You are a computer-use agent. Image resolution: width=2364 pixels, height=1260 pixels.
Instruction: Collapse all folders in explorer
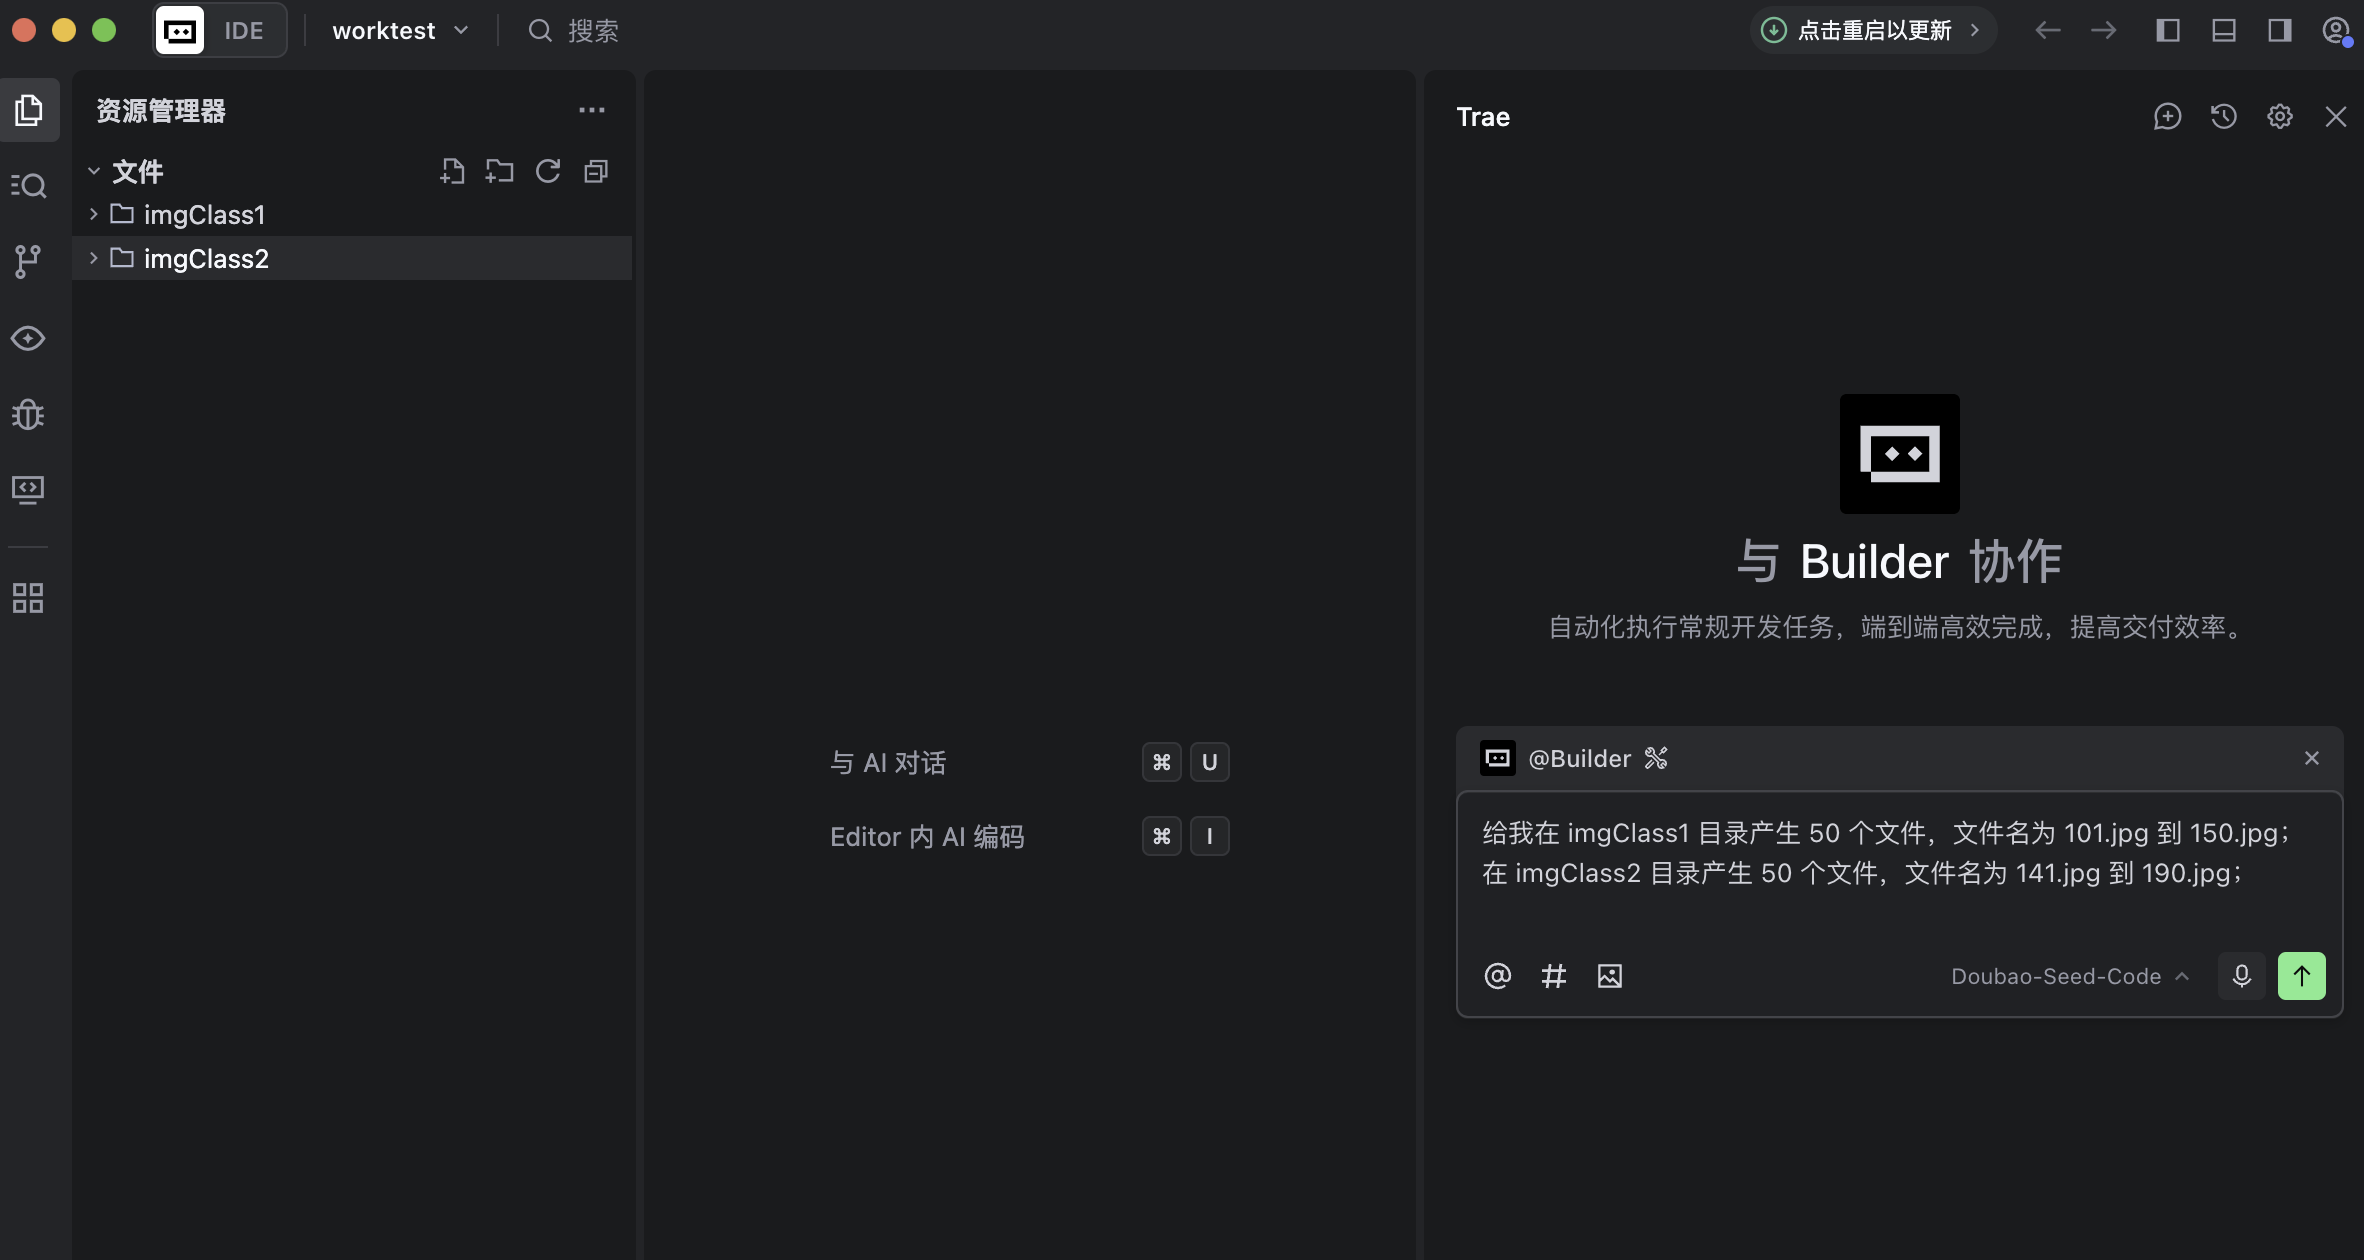pos(596,172)
